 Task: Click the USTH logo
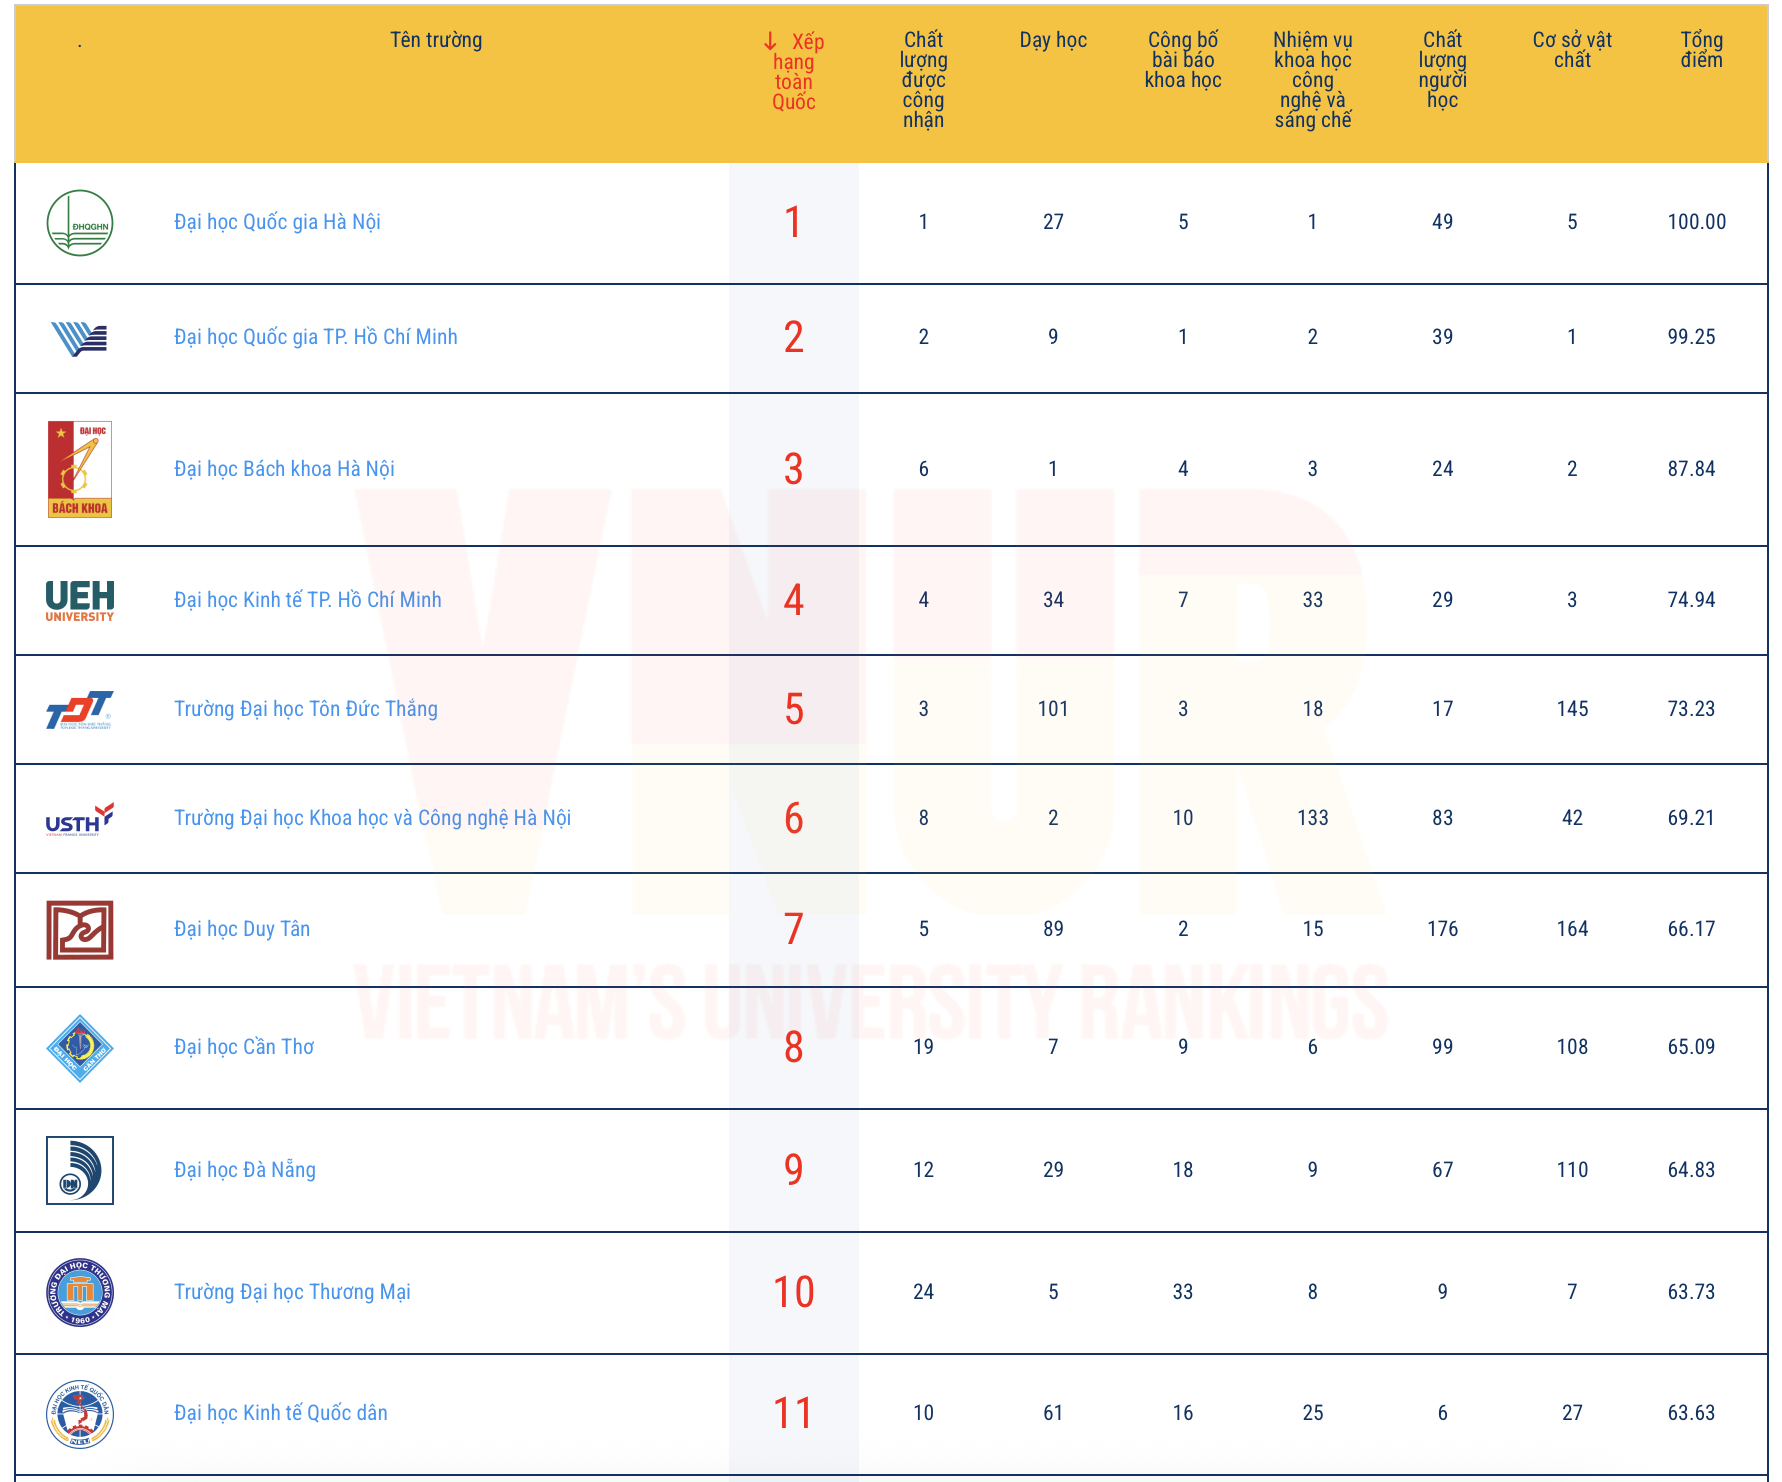pyautogui.click(x=80, y=819)
